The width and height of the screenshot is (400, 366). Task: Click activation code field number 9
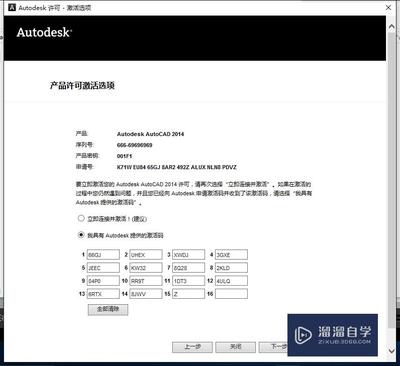[103, 281]
